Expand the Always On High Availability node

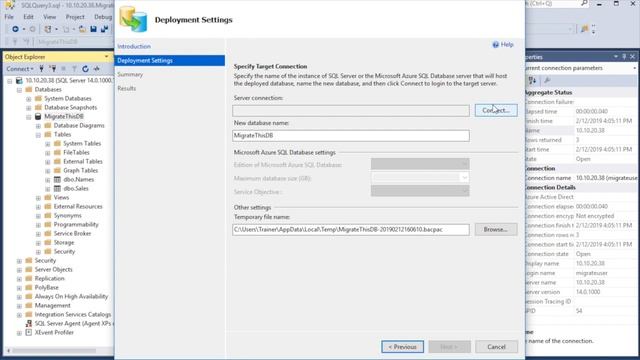[x=19, y=297]
